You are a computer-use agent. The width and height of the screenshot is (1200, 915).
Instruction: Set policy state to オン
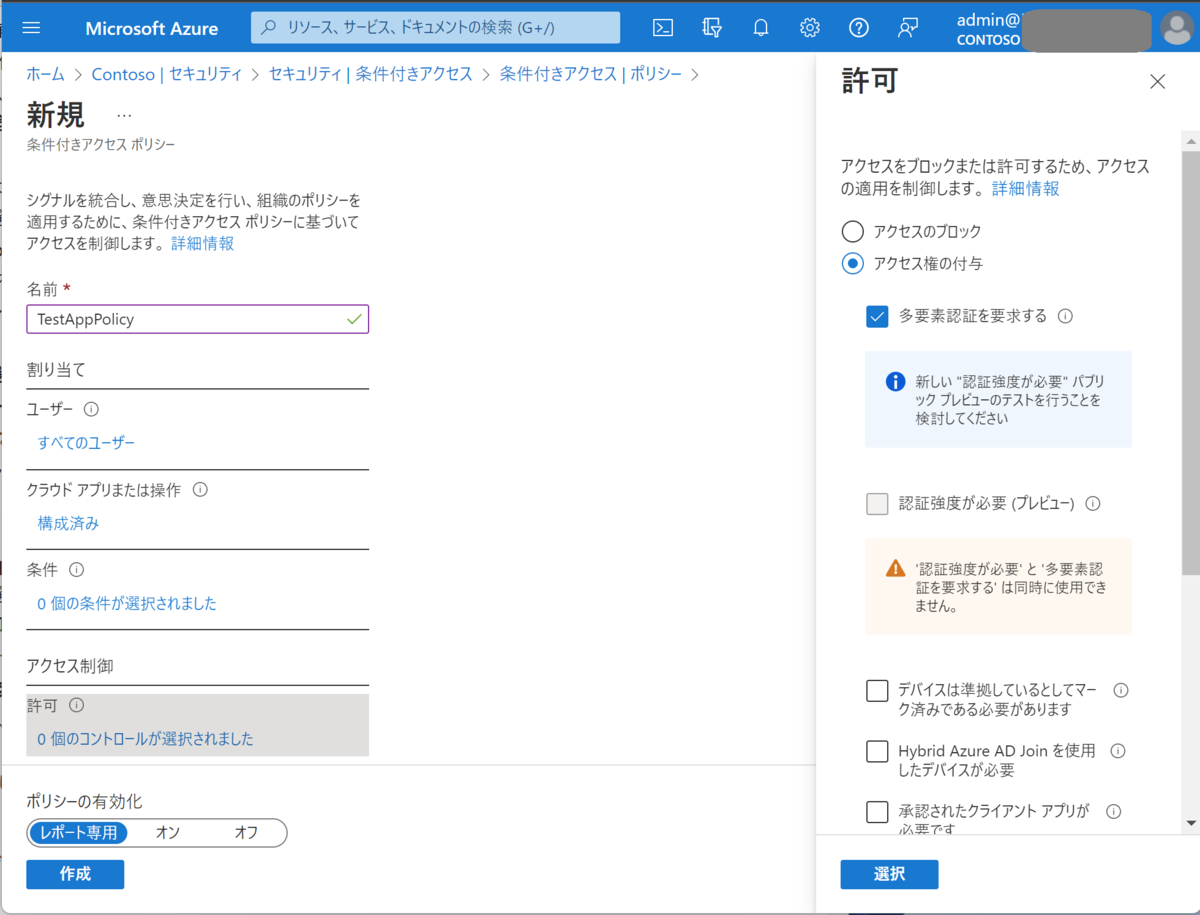click(x=167, y=832)
